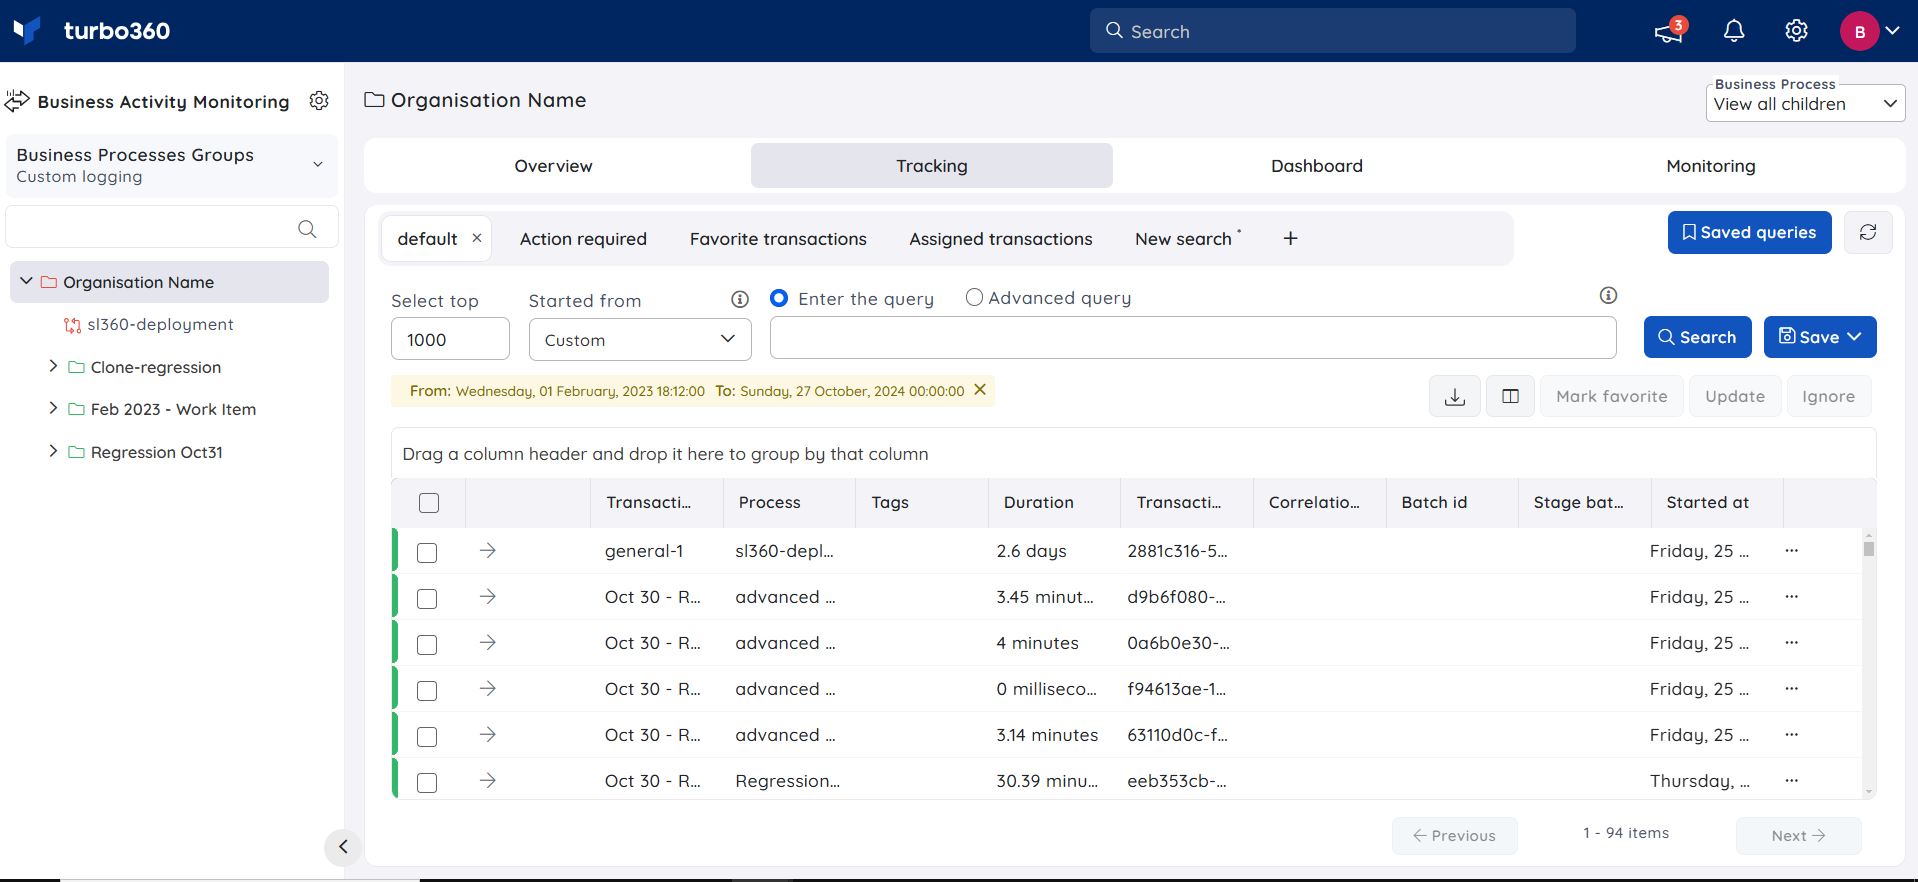This screenshot has height=882, width=1918.
Task: Open more options for the 63110d0c row
Action: point(1791,735)
